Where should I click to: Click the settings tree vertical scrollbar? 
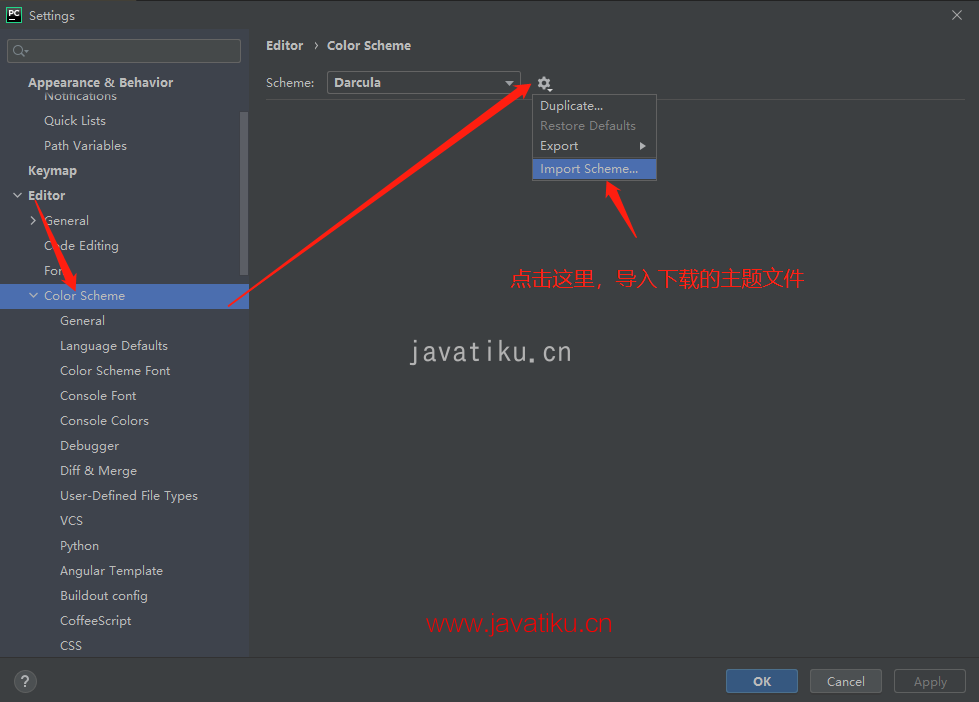click(244, 190)
